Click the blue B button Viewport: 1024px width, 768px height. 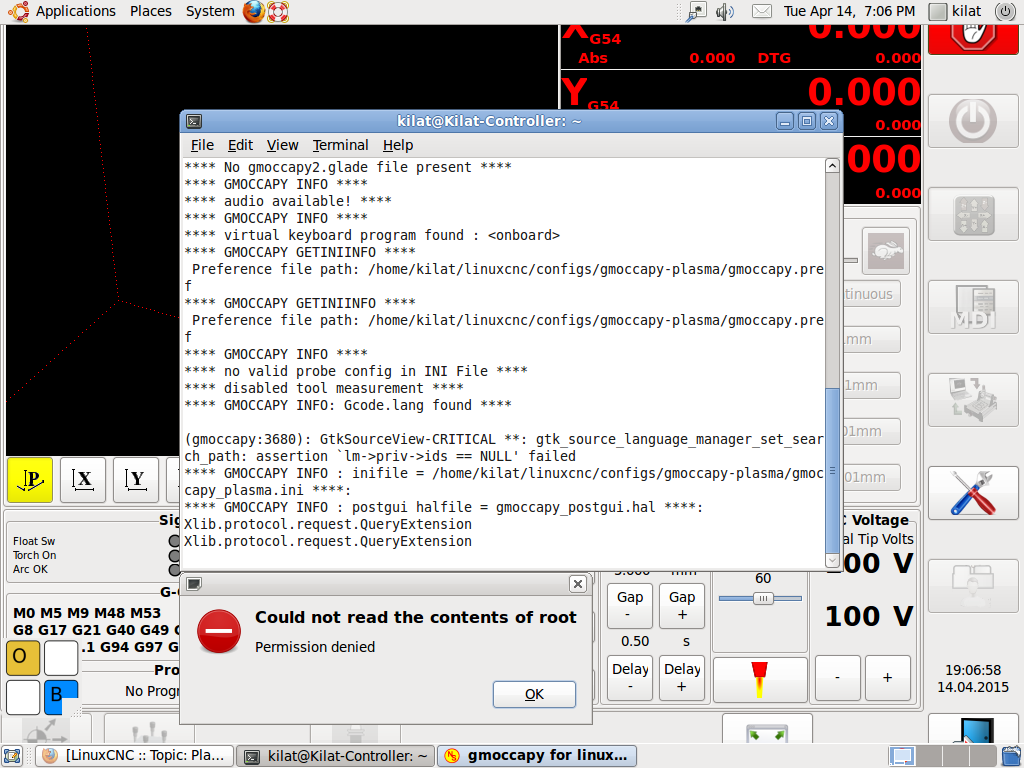pyautogui.click(x=61, y=697)
